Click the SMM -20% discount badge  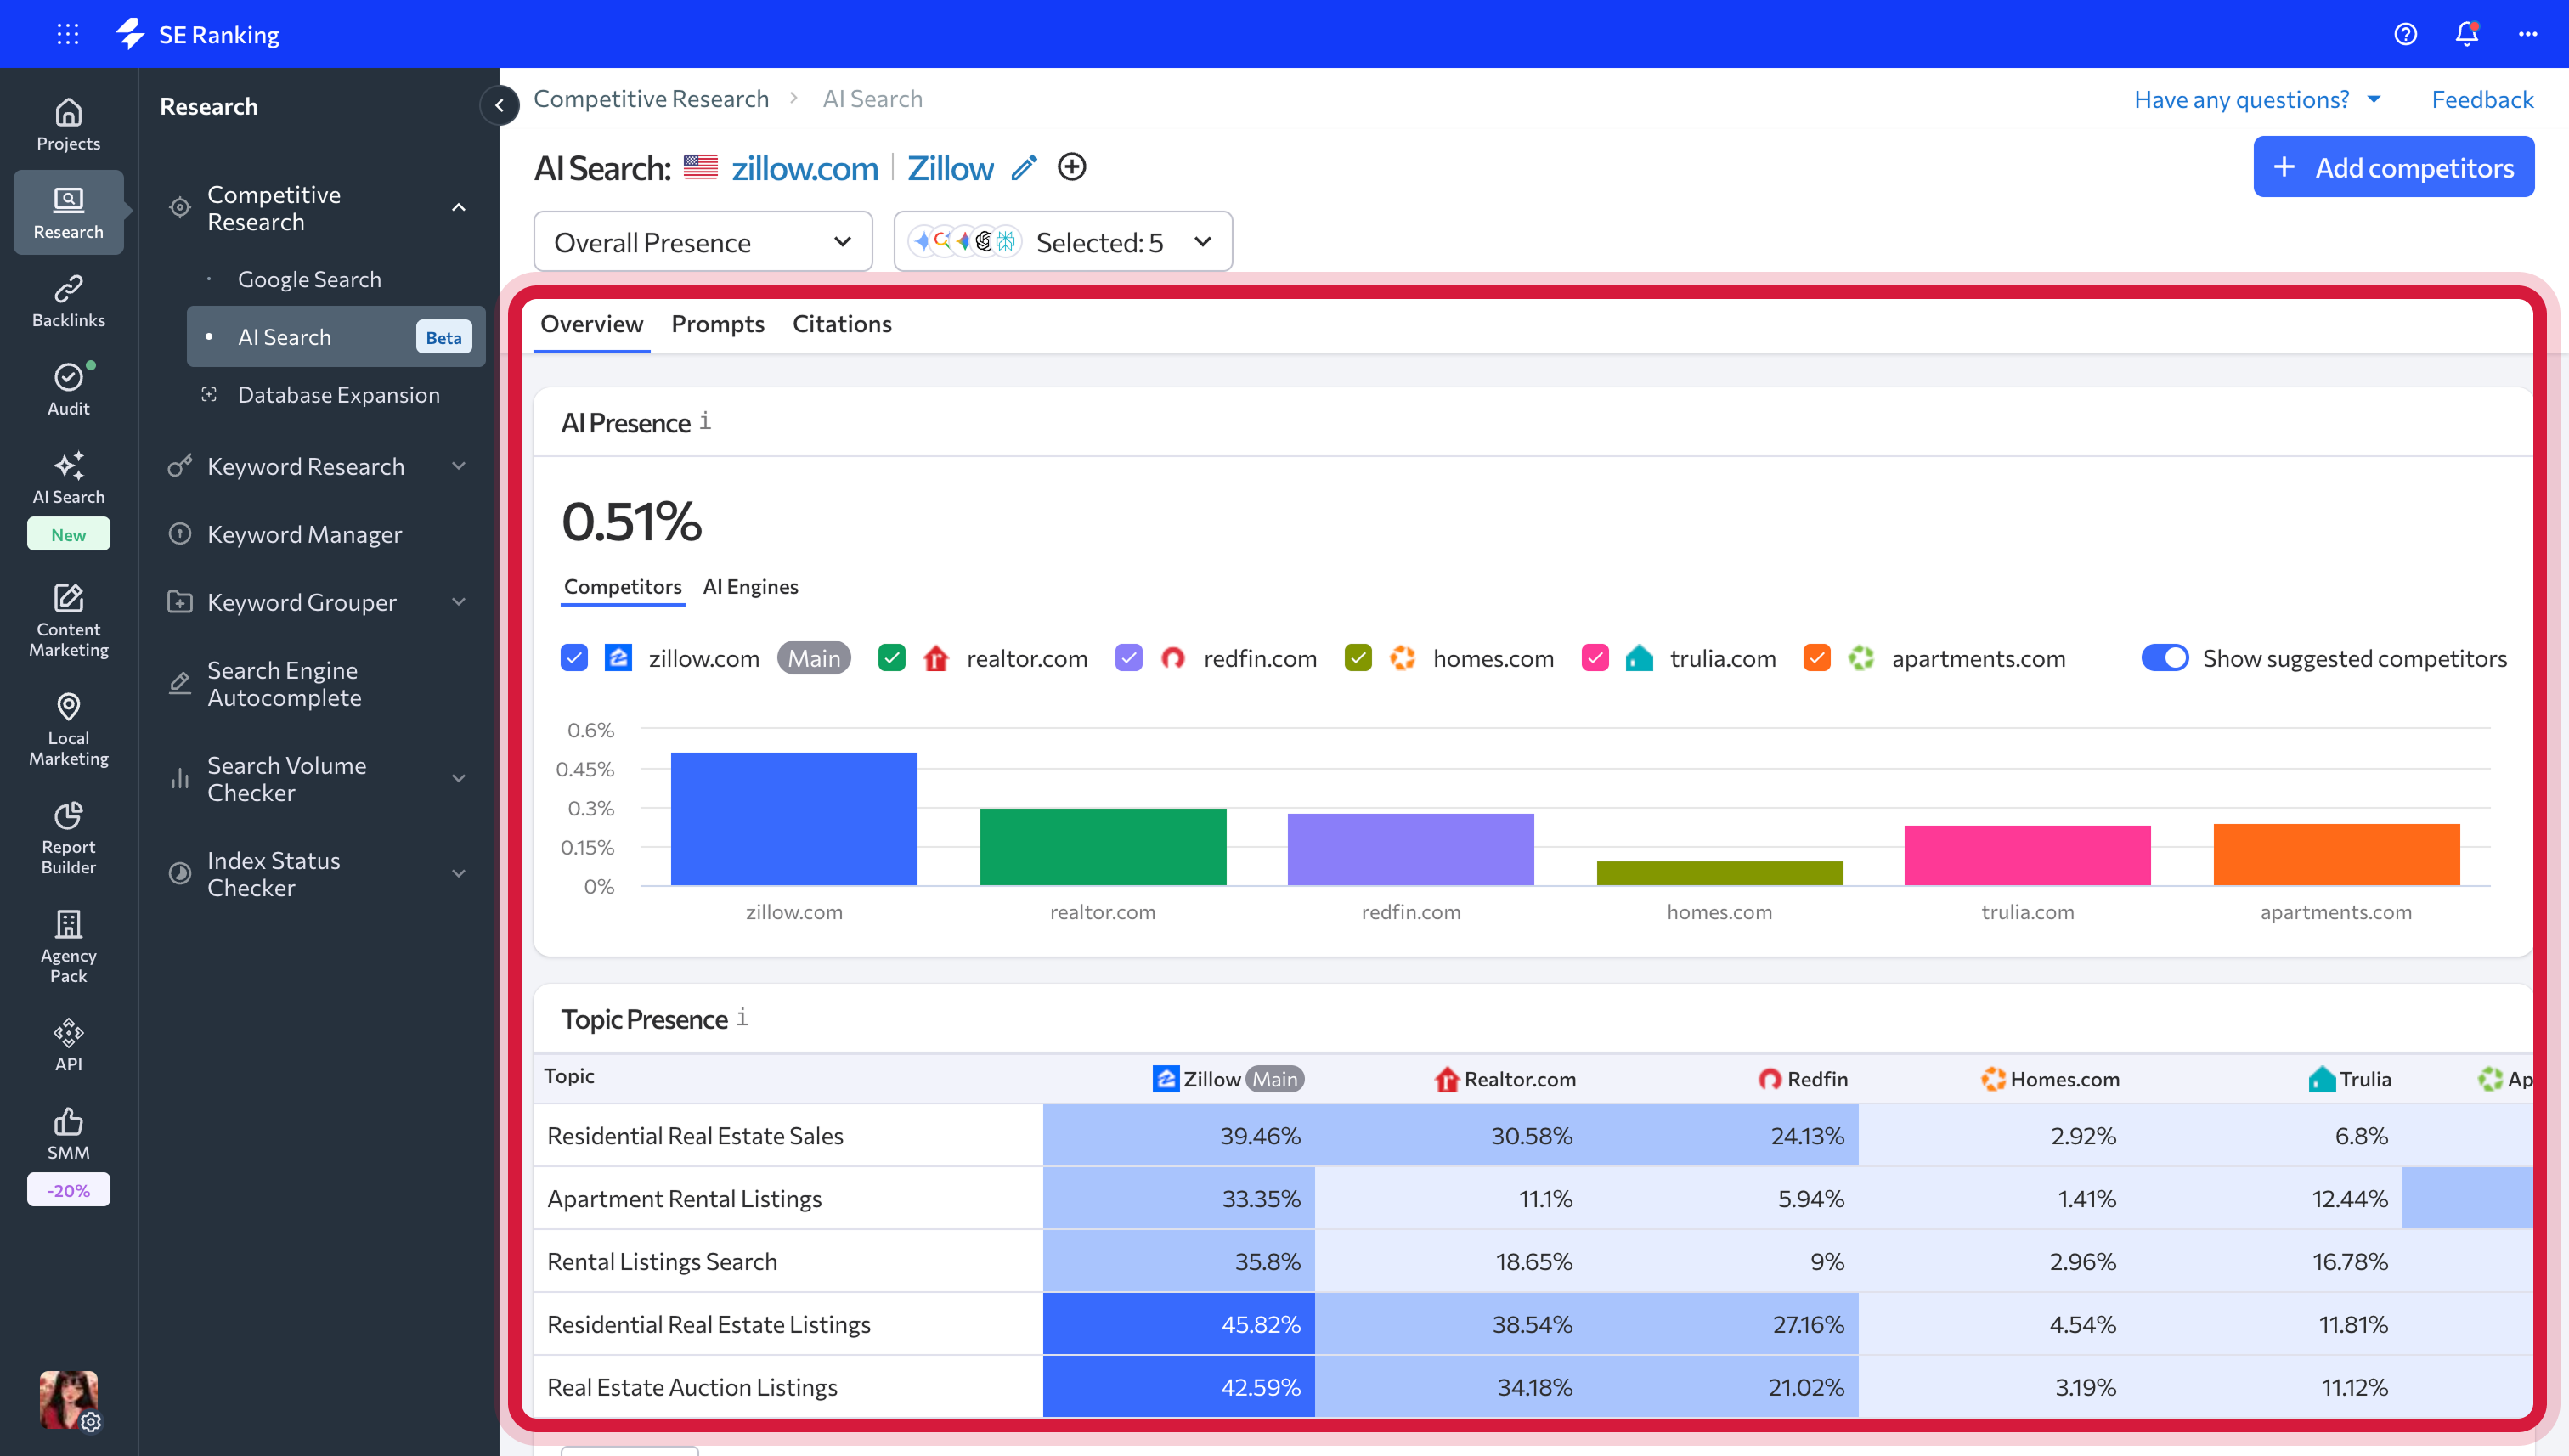point(68,1190)
